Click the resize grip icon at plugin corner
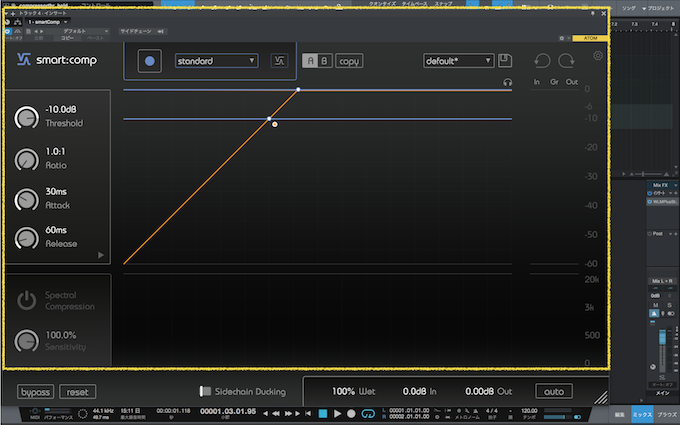This screenshot has width=680, height=425. [601, 398]
